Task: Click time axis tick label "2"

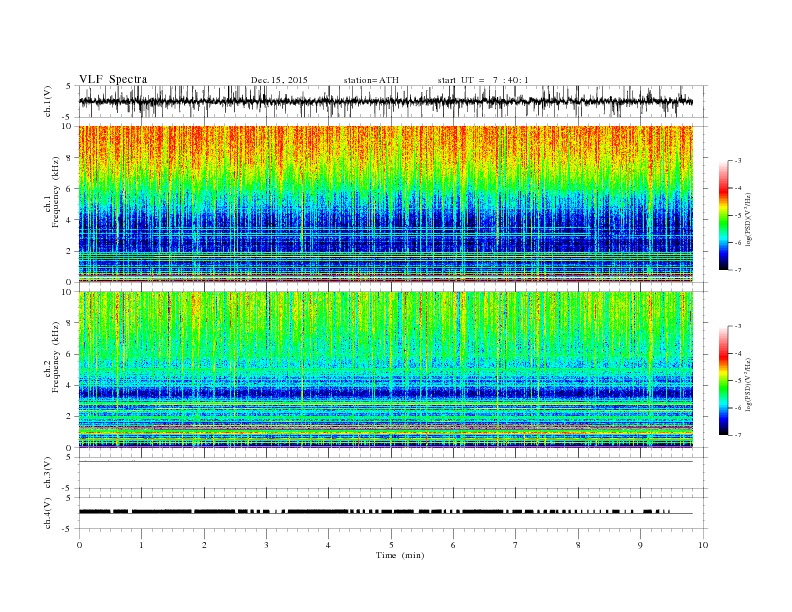Action: pyautogui.click(x=204, y=545)
